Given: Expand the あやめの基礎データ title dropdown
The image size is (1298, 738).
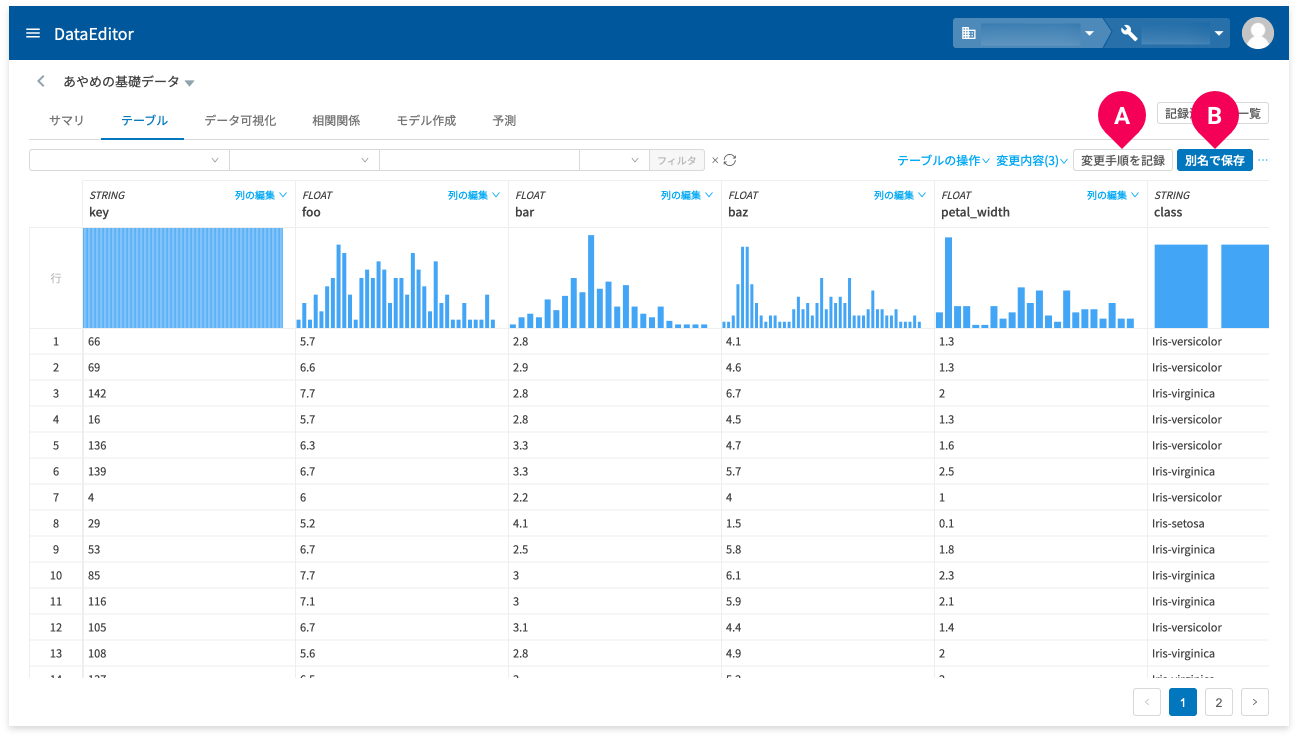Looking at the screenshot, I should [190, 82].
